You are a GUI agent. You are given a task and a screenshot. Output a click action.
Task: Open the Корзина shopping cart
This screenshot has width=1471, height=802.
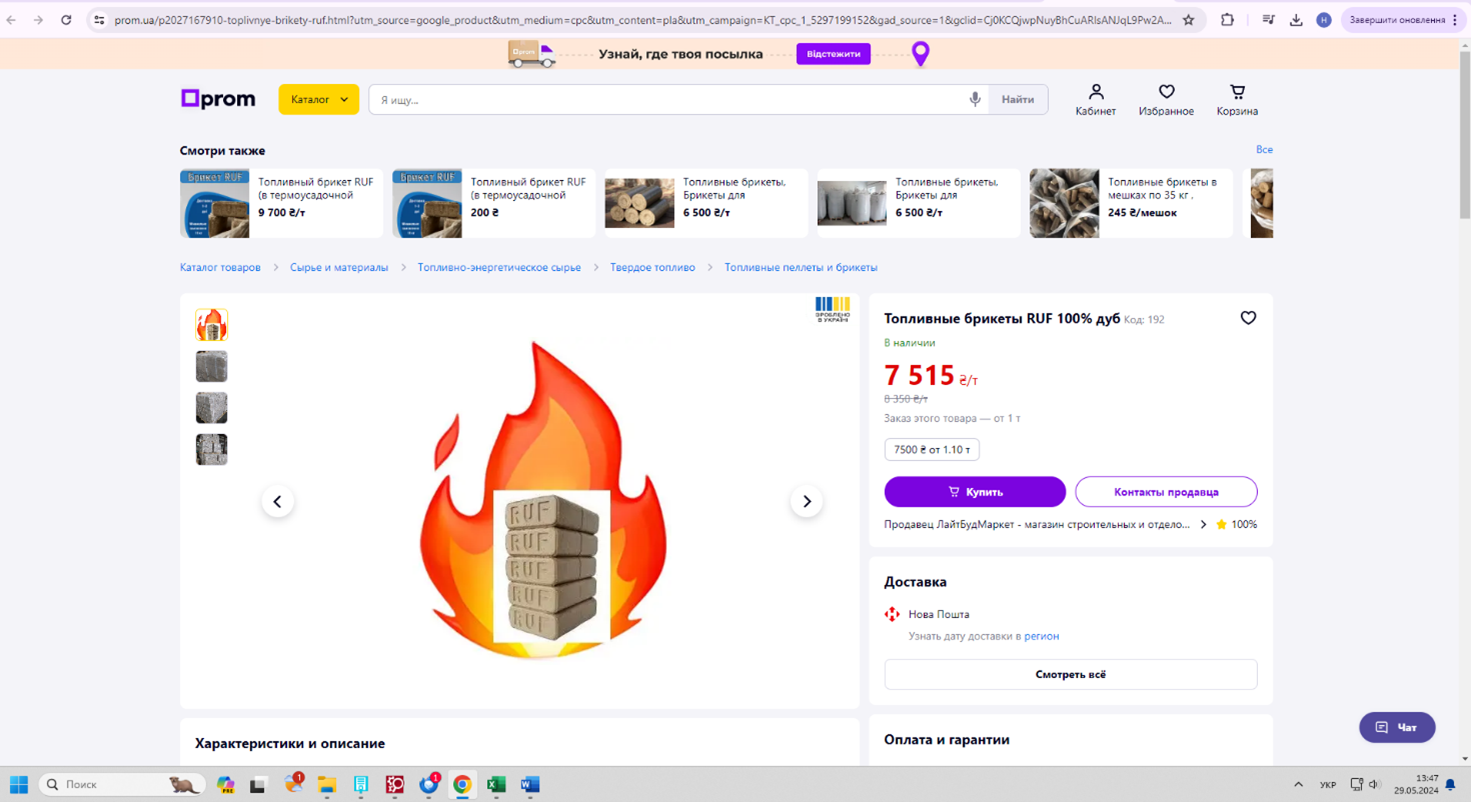[x=1237, y=100]
